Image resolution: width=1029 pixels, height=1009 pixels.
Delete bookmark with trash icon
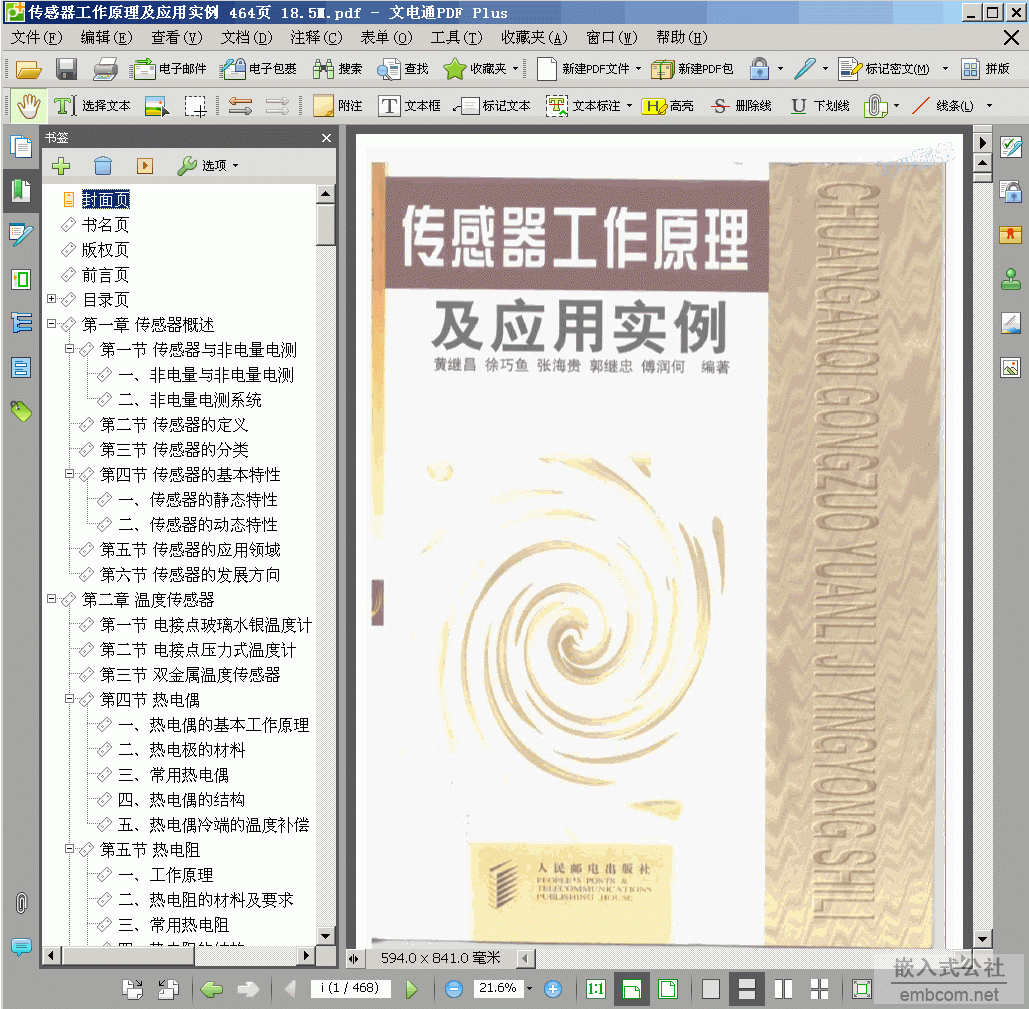[x=102, y=165]
